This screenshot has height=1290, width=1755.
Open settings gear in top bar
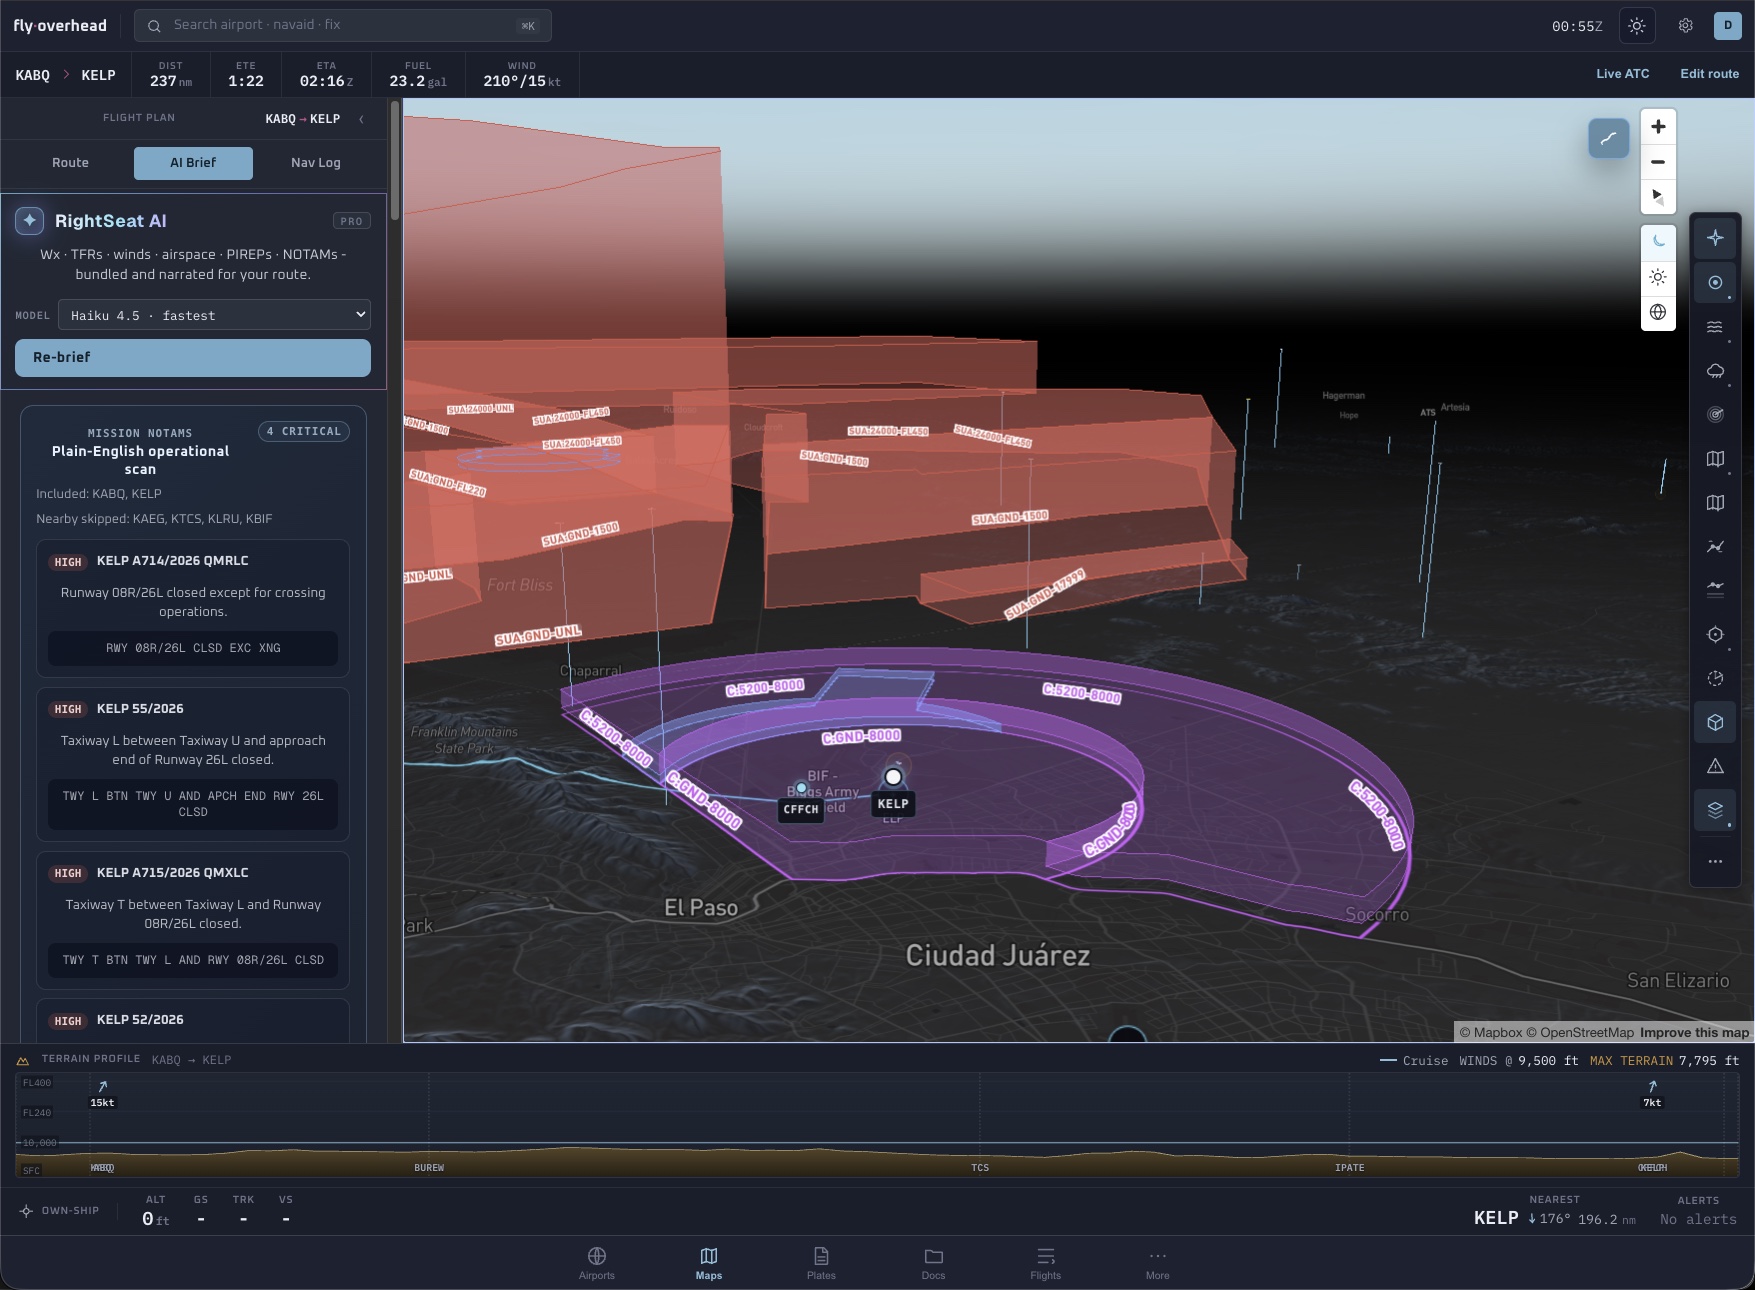click(1686, 26)
